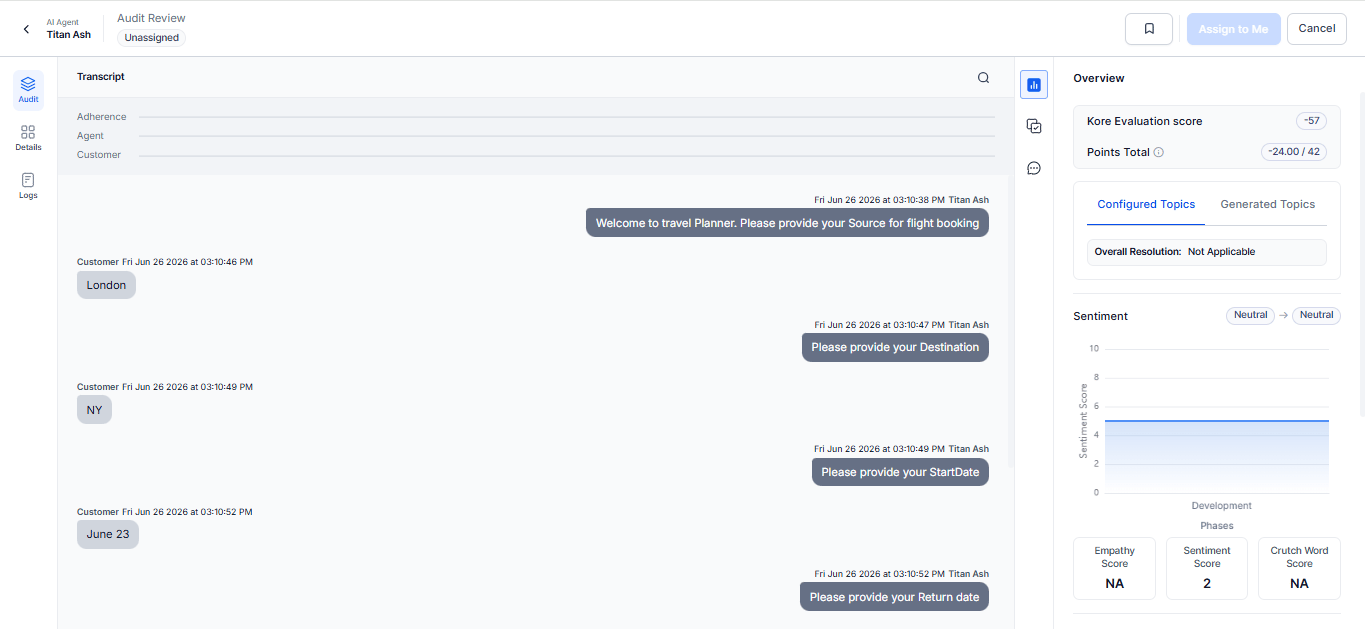Click the 'Welcome to travel Planner' agent message
This screenshot has height=629, width=1365.
click(787, 223)
